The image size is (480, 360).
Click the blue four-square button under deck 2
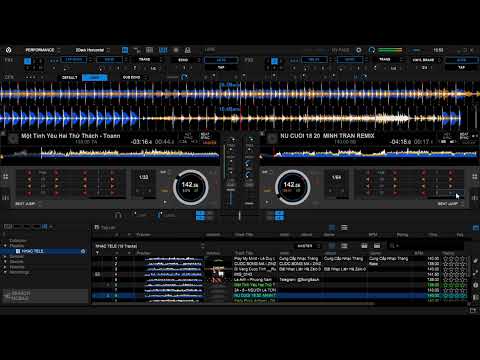[279, 216]
